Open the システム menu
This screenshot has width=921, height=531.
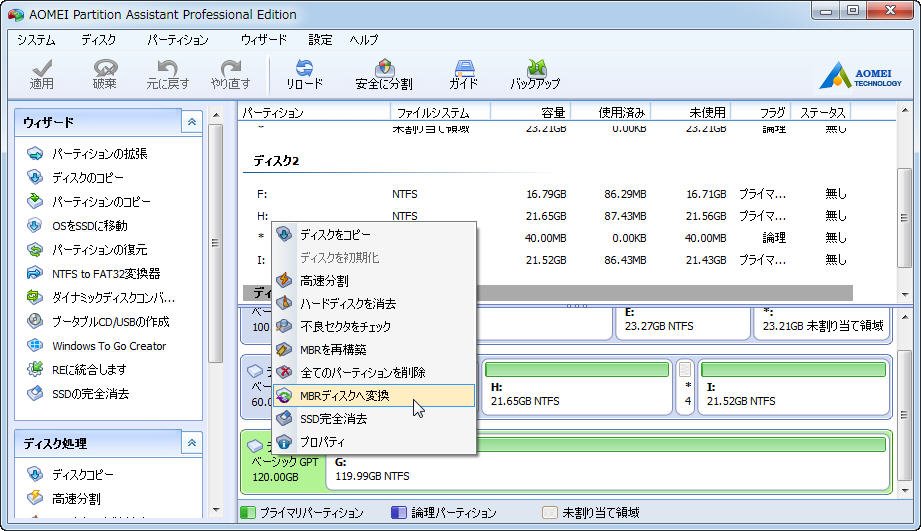[x=36, y=40]
